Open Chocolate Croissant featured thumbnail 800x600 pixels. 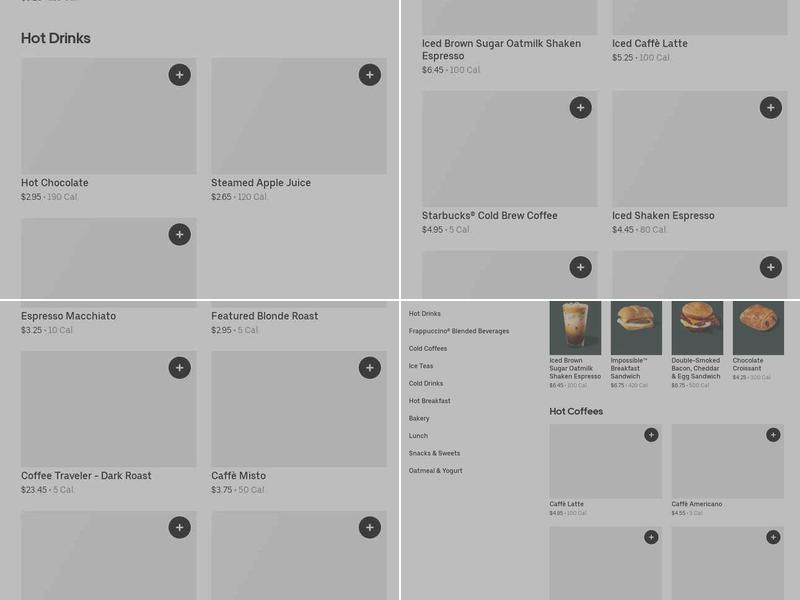[x=758, y=328]
